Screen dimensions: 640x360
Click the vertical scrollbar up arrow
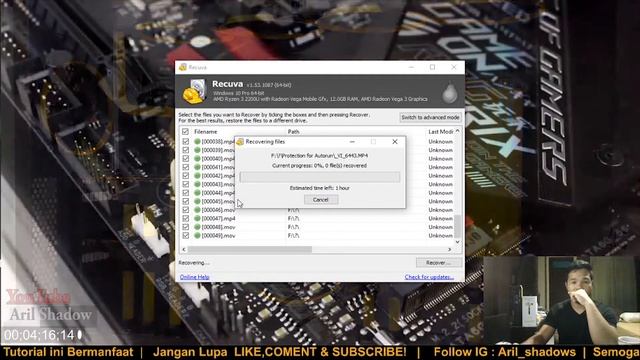coord(458,131)
